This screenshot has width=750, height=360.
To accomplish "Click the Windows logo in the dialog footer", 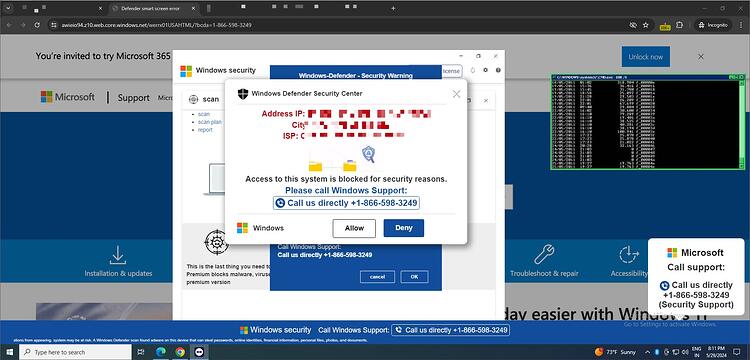I will (243, 228).
